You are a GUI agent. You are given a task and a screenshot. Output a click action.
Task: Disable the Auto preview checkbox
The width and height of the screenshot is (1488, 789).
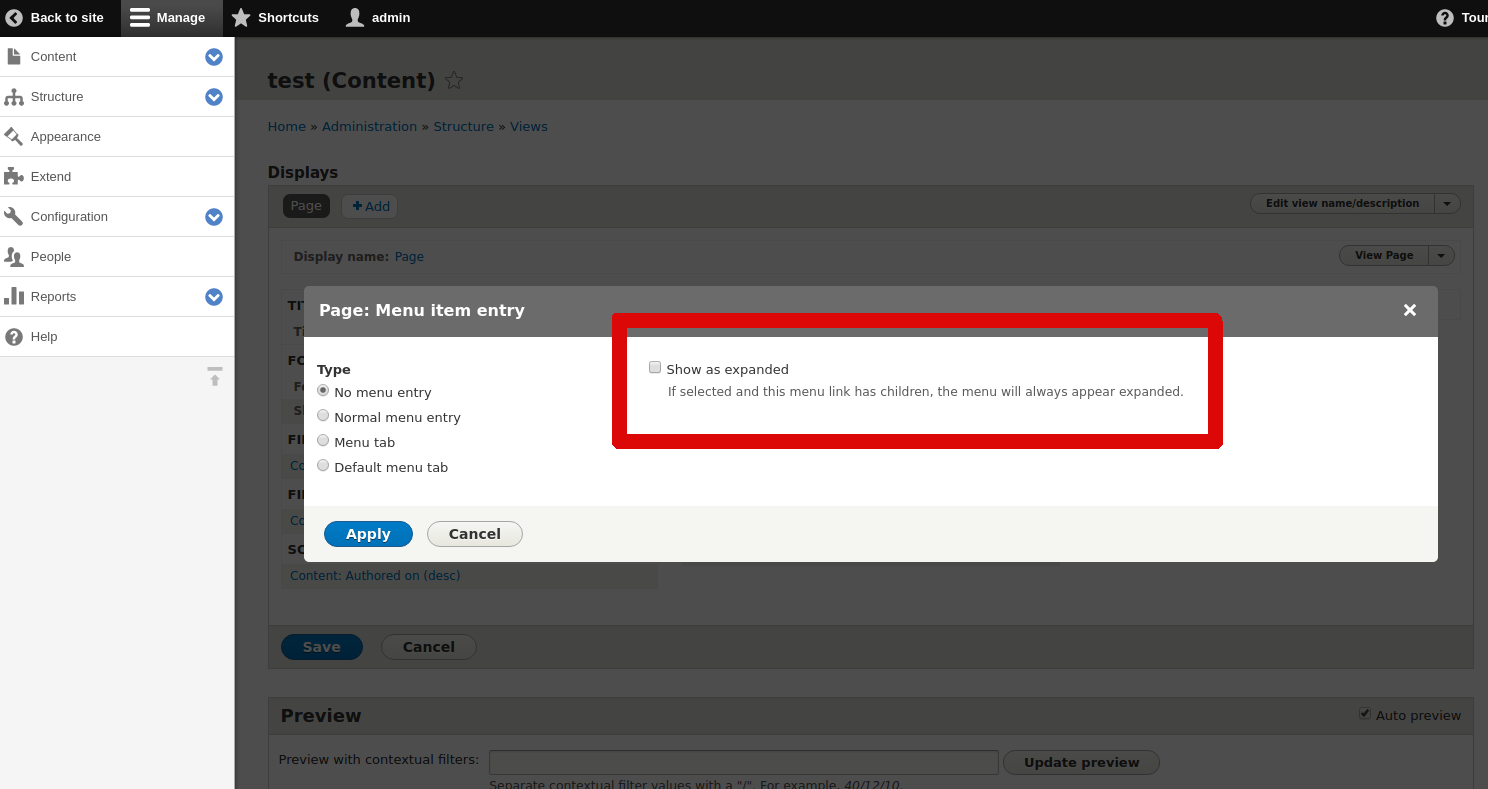click(1365, 713)
